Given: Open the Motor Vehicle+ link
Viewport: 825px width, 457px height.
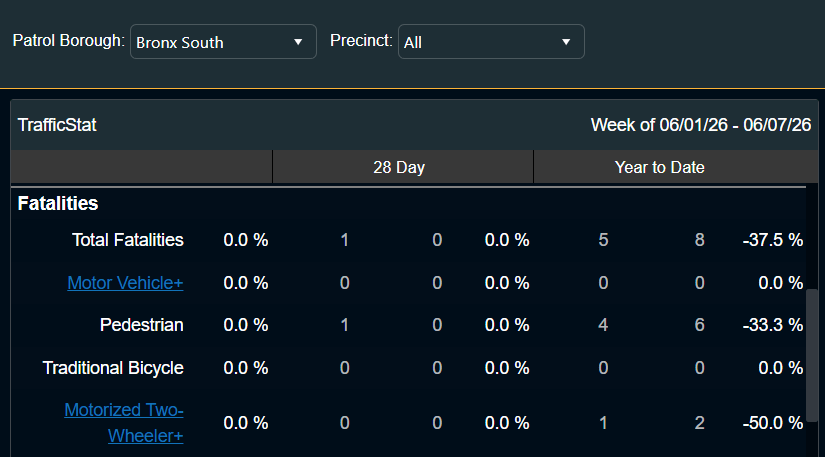Looking at the screenshot, I should click(125, 283).
